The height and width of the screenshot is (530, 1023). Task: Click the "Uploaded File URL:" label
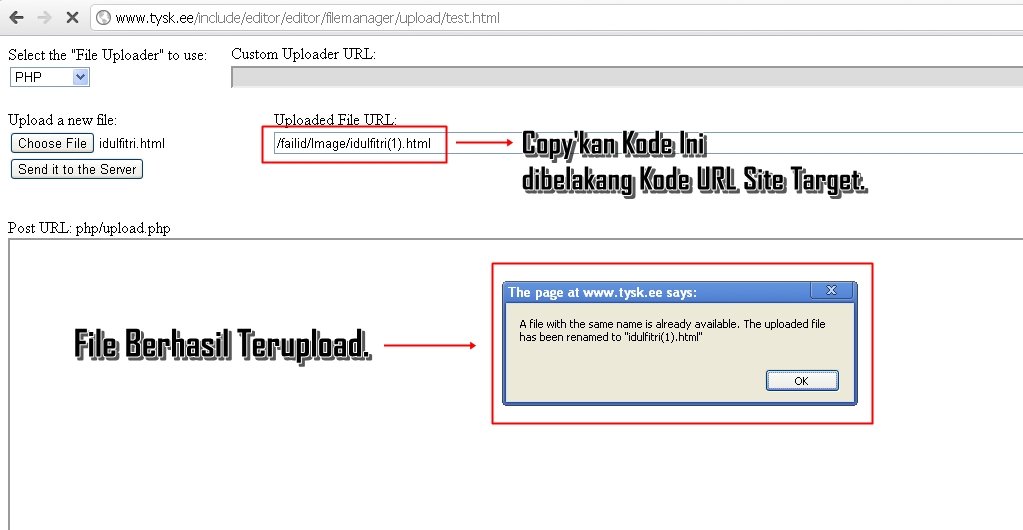tap(335, 120)
